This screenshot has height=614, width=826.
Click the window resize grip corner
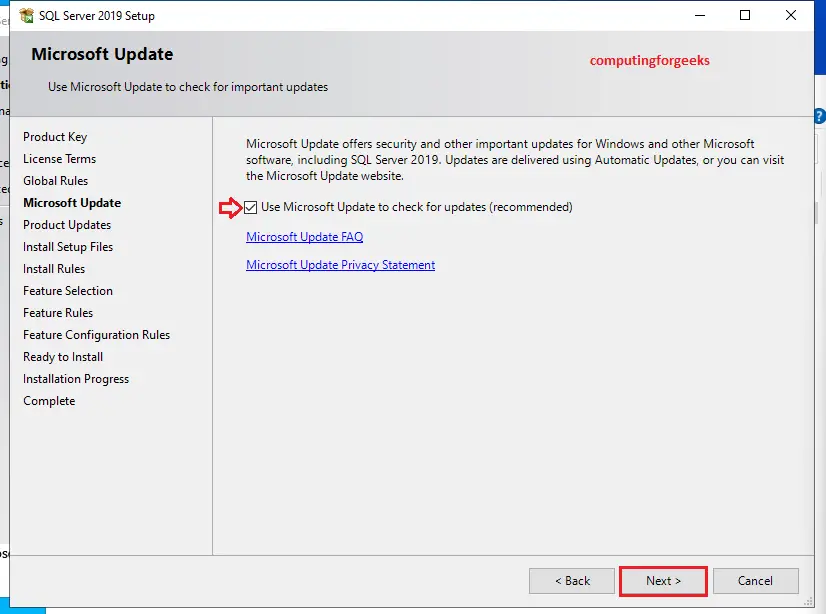(808, 601)
